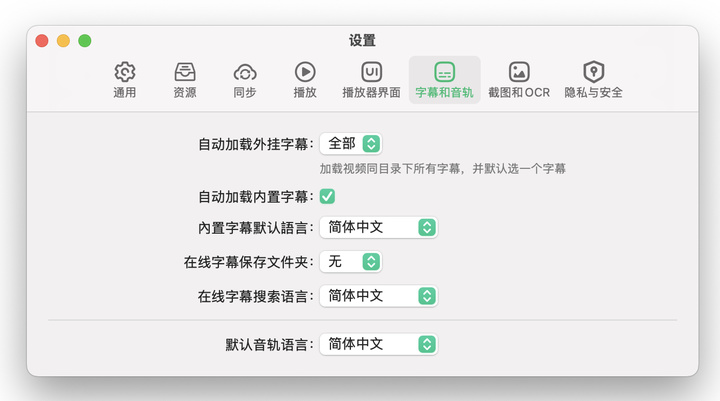Open the 在线字幕搜索语言 dropdown
This screenshot has height=401, width=720.
[378, 296]
